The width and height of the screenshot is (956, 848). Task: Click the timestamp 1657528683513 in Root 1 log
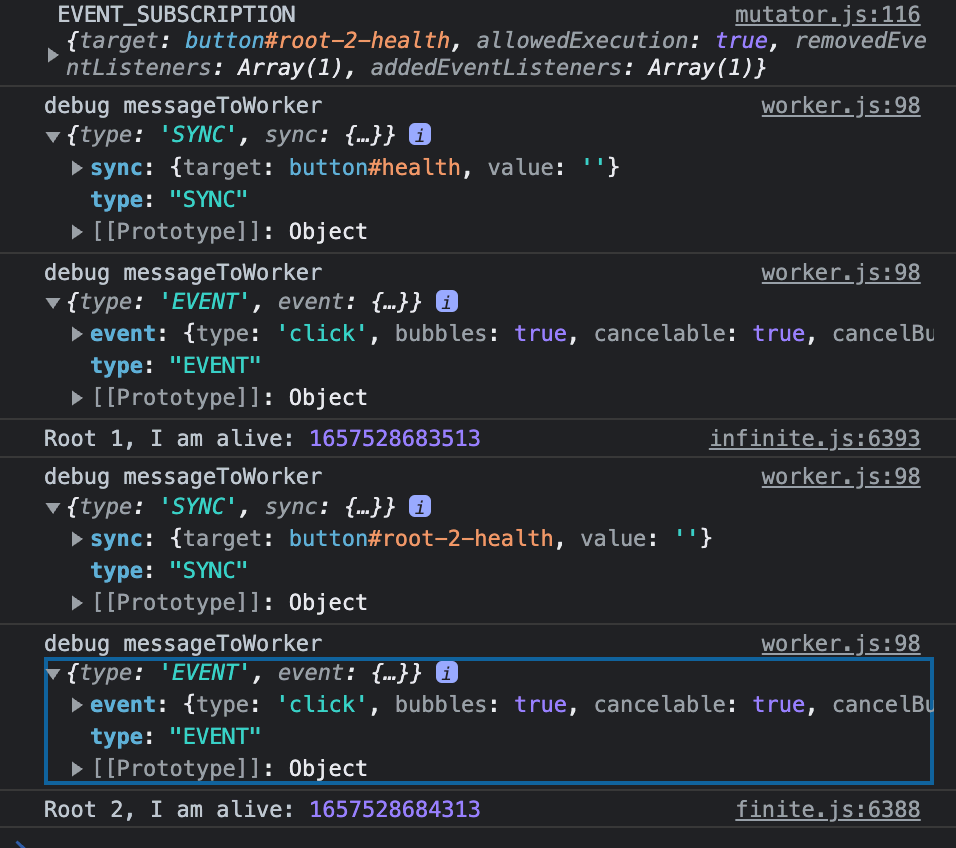pos(395,438)
